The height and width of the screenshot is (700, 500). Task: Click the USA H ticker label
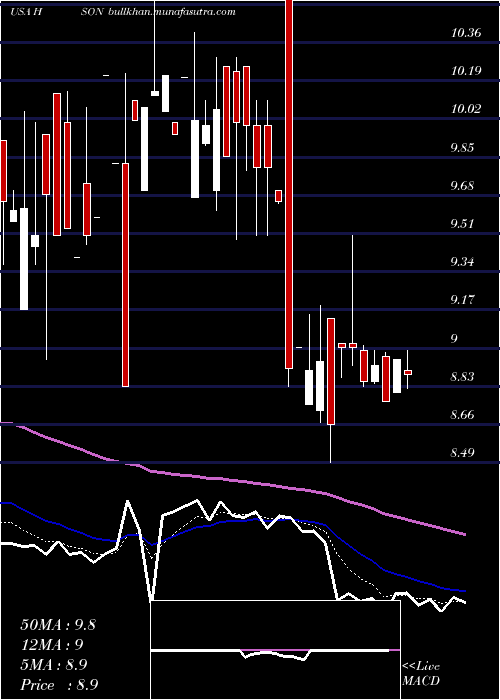(26, 12)
